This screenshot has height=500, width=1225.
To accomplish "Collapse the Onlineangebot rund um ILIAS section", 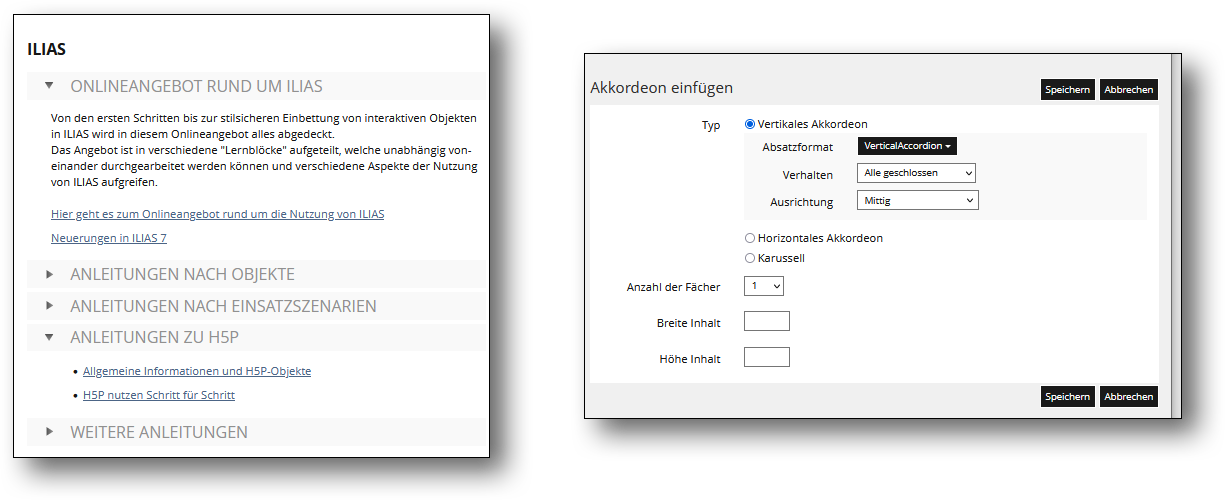I will pos(49,87).
